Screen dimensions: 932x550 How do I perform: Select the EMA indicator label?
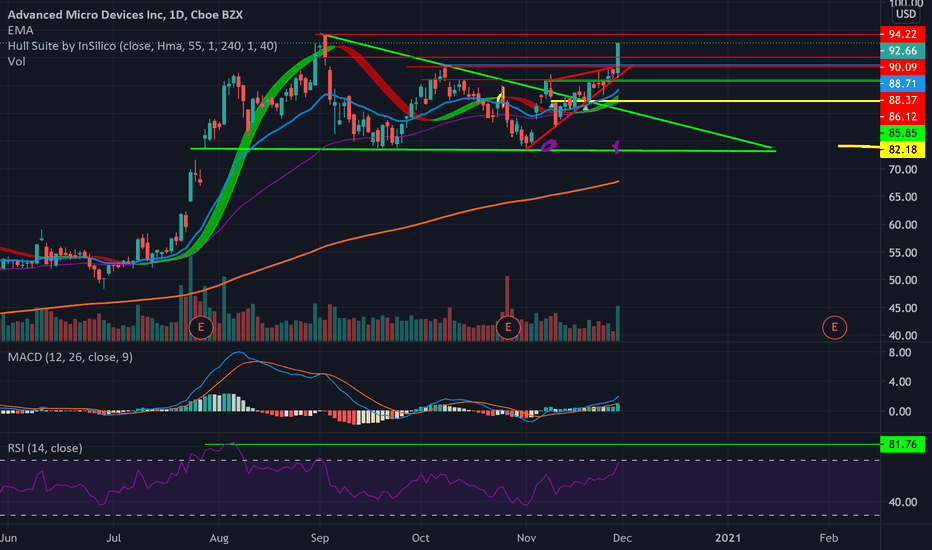click(x=20, y=30)
